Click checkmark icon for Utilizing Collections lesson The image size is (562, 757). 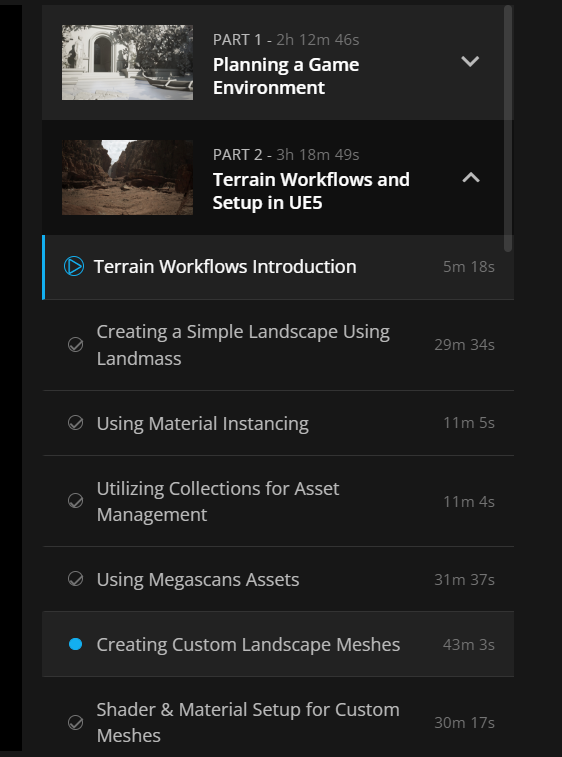pyautogui.click(x=75, y=501)
